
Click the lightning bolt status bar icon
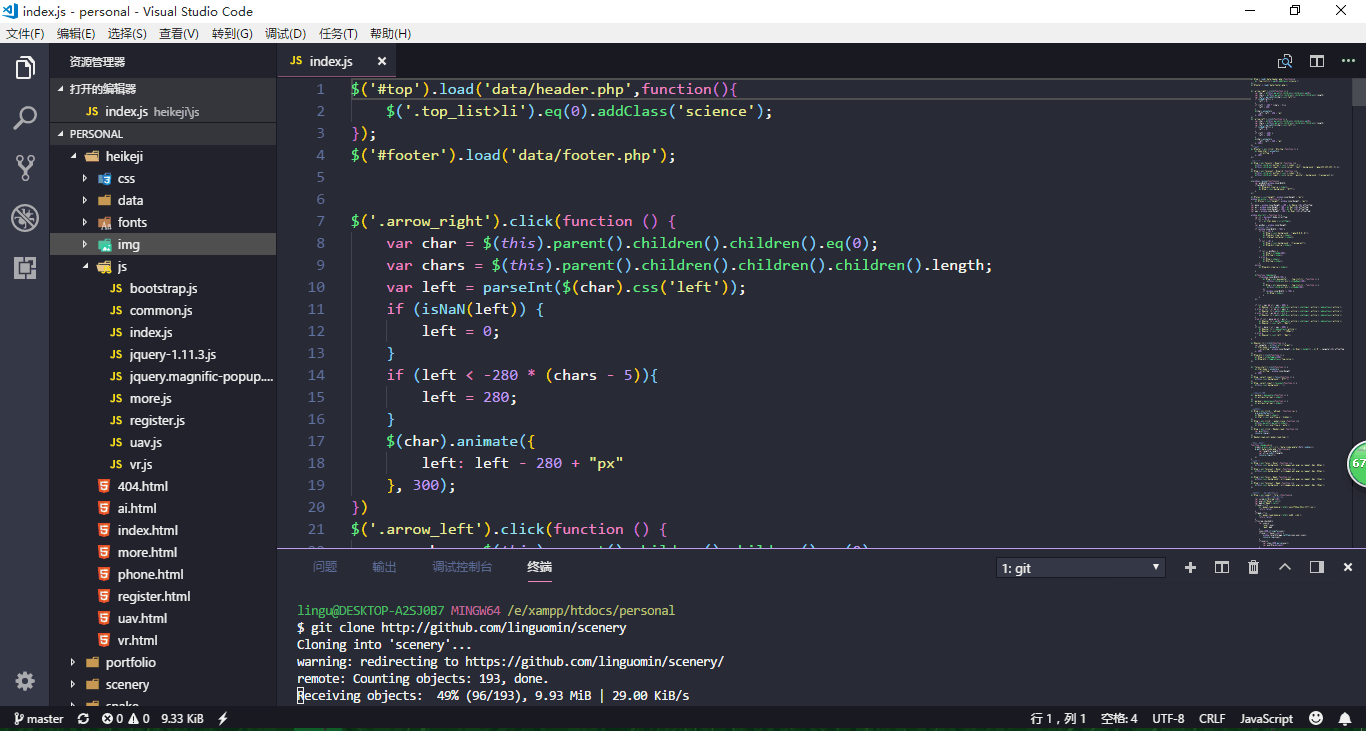(223, 718)
